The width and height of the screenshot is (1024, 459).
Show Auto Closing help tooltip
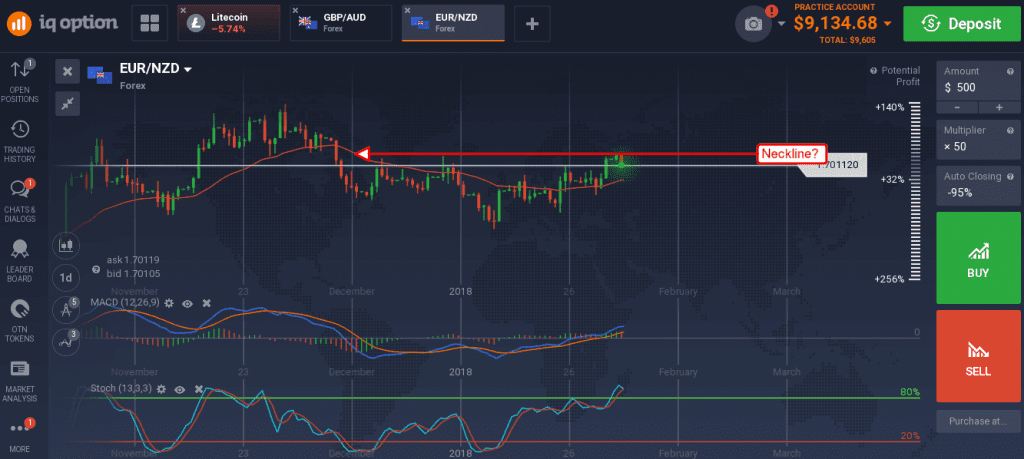pos(1011,176)
